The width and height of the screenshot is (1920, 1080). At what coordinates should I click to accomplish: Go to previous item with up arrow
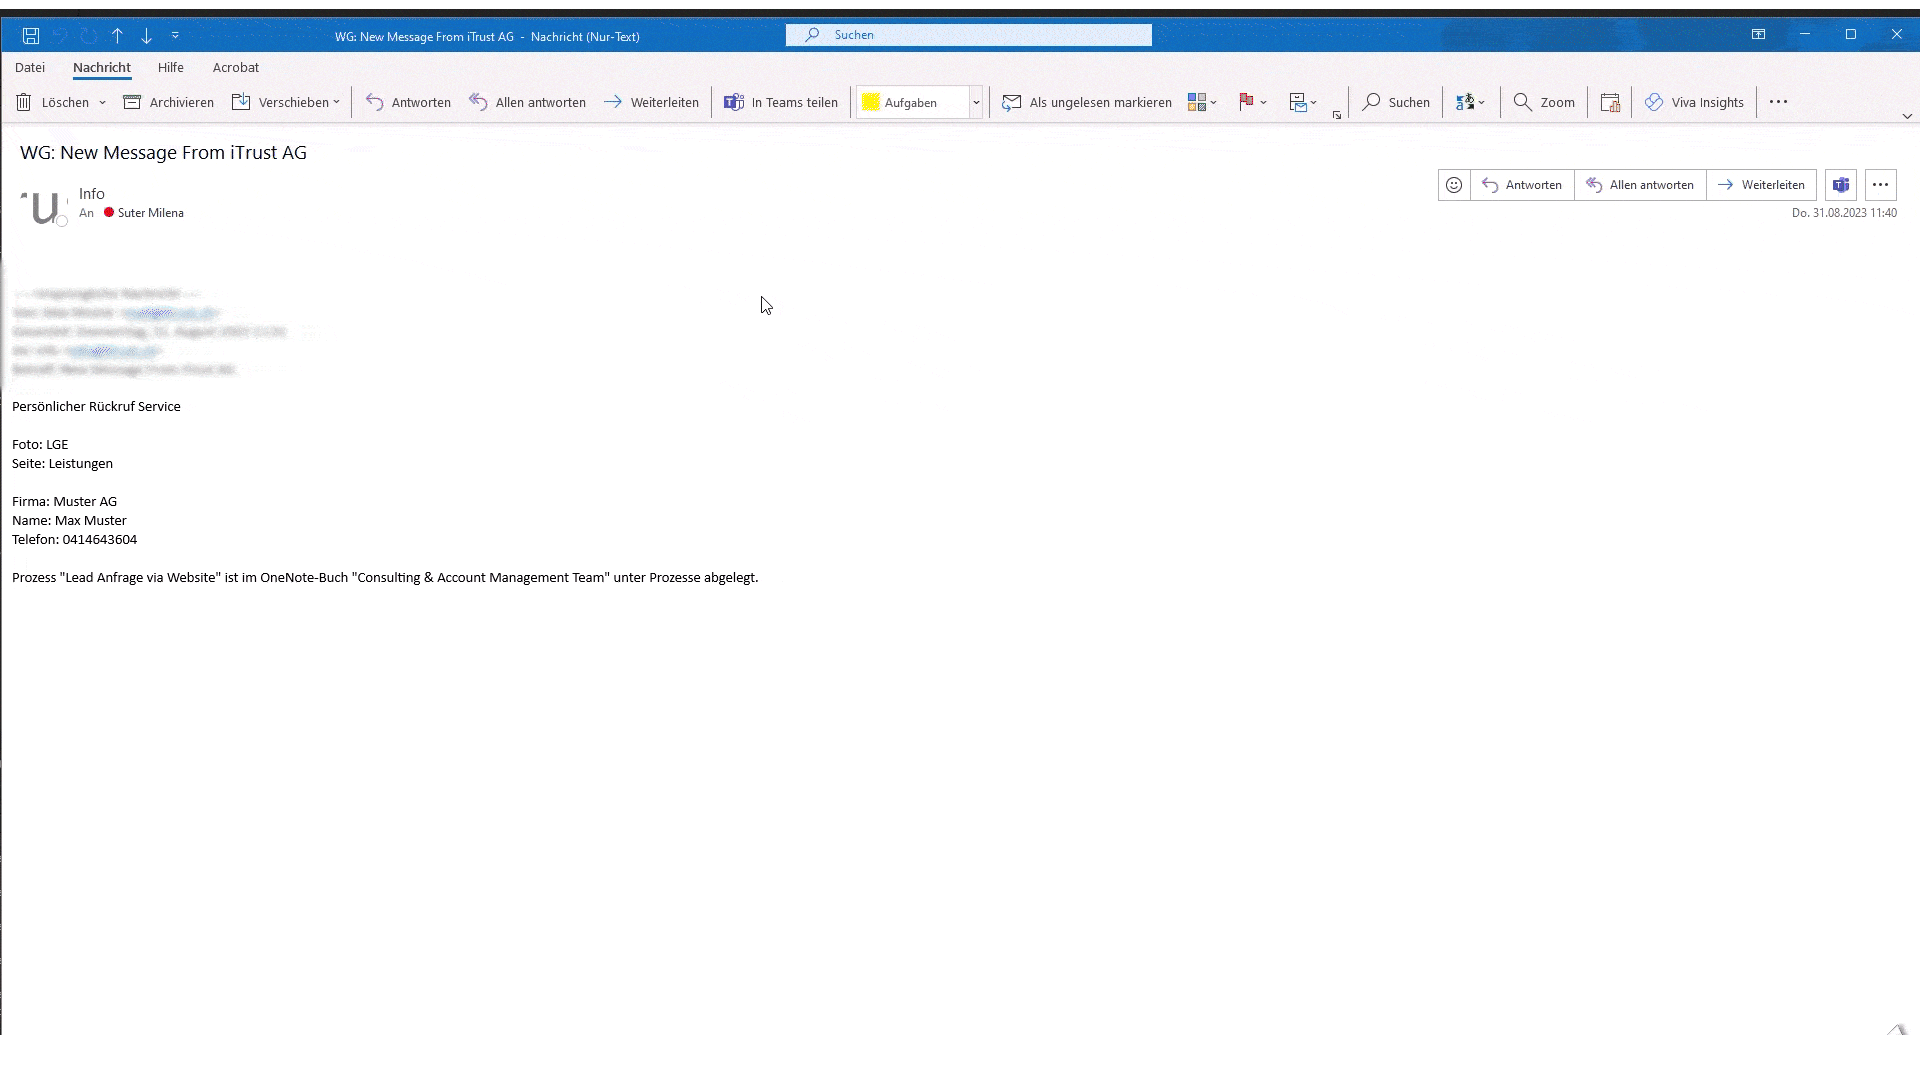tap(117, 36)
